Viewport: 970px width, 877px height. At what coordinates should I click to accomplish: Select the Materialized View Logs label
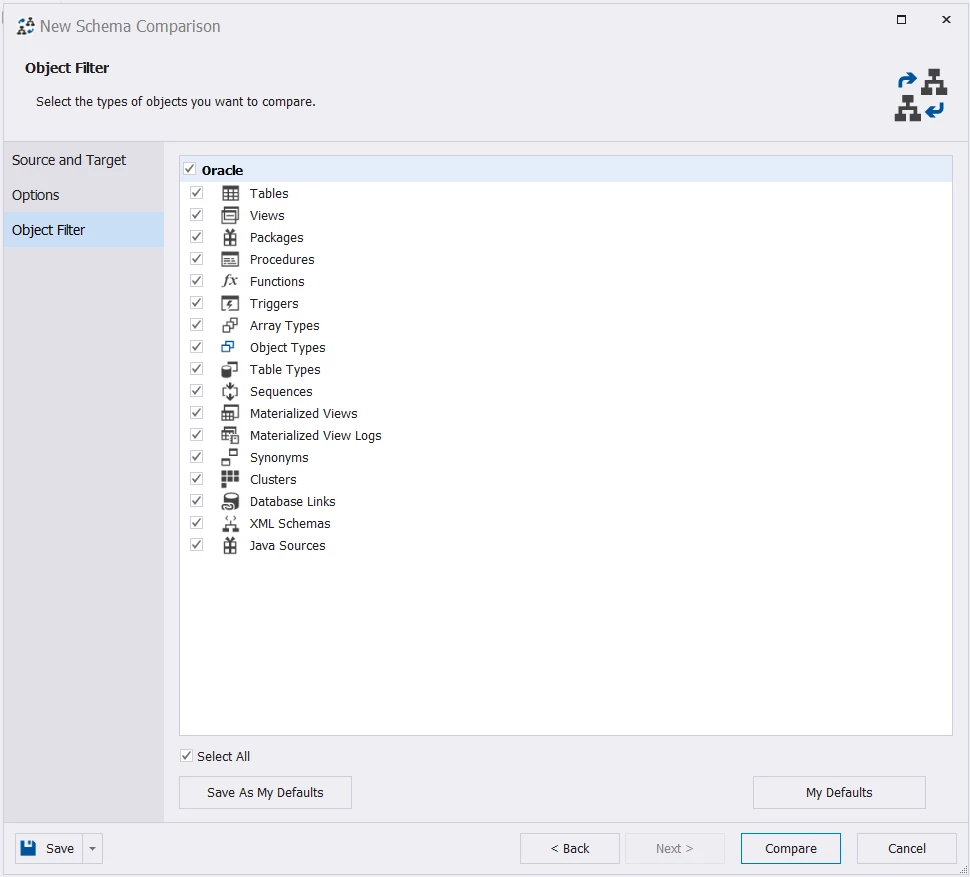315,435
